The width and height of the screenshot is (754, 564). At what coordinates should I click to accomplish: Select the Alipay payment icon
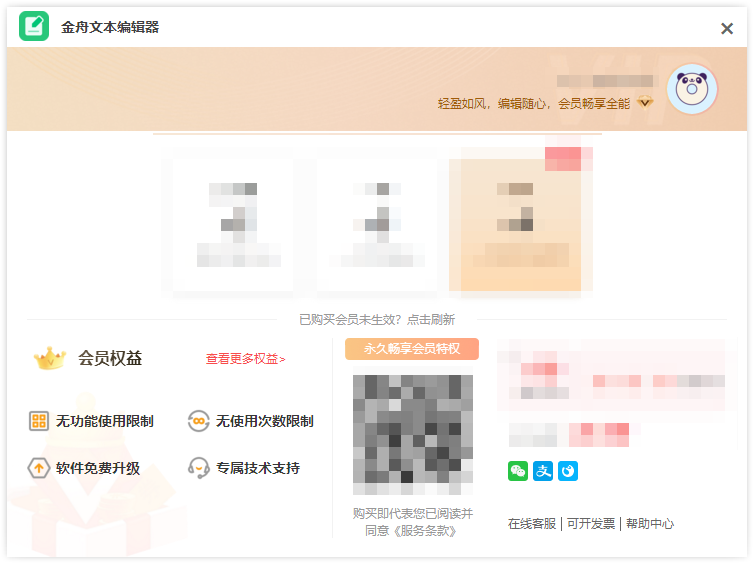[x=543, y=471]
